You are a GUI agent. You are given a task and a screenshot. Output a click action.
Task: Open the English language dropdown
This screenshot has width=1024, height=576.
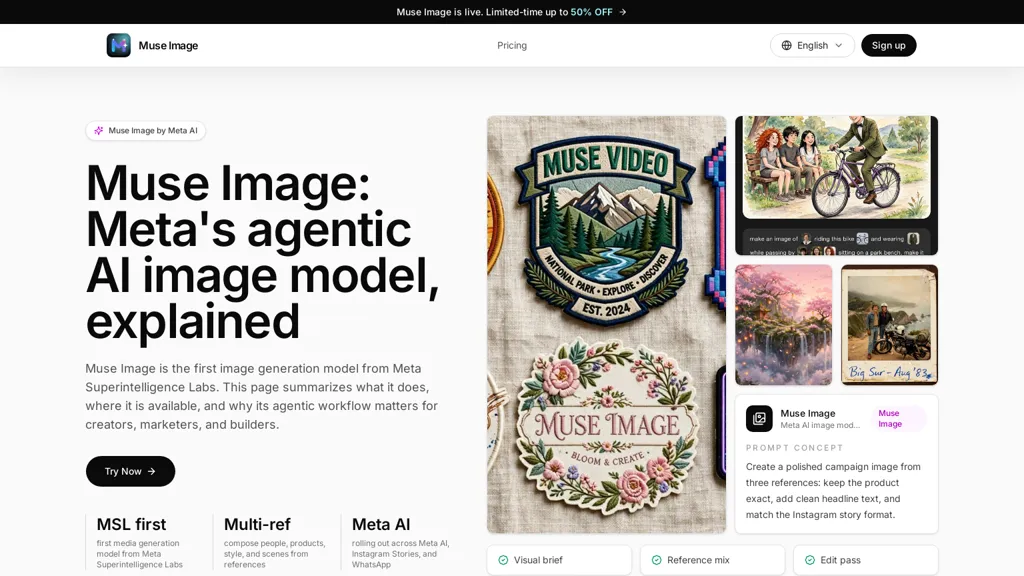click(812, 45)
